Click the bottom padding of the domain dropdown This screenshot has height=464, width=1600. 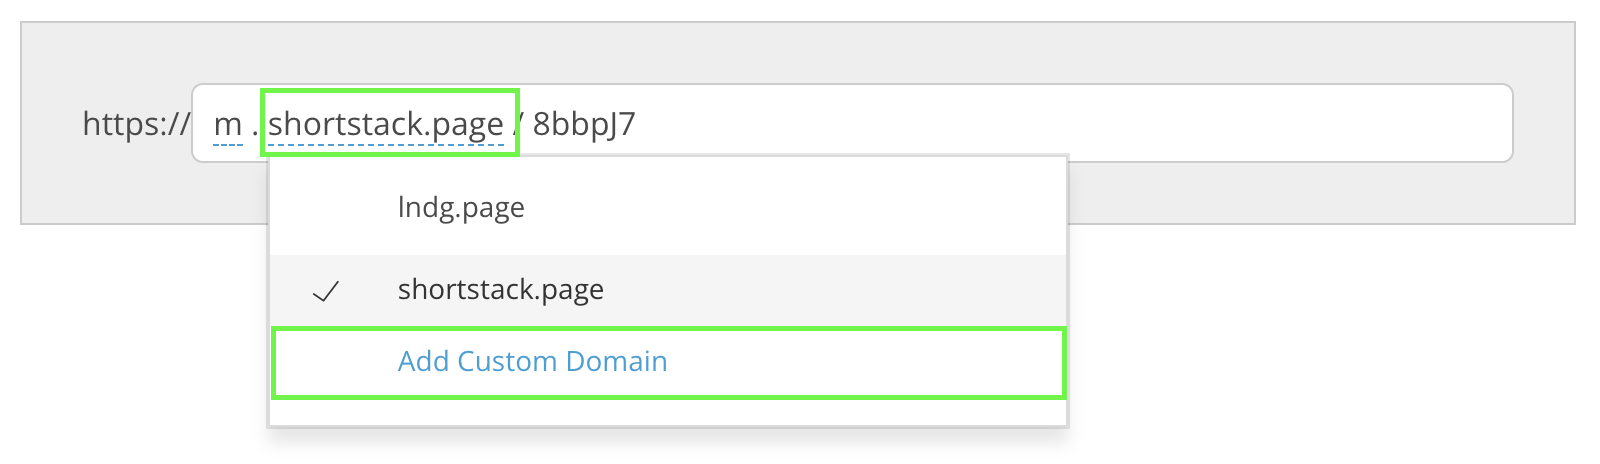[x=667, y=412]
